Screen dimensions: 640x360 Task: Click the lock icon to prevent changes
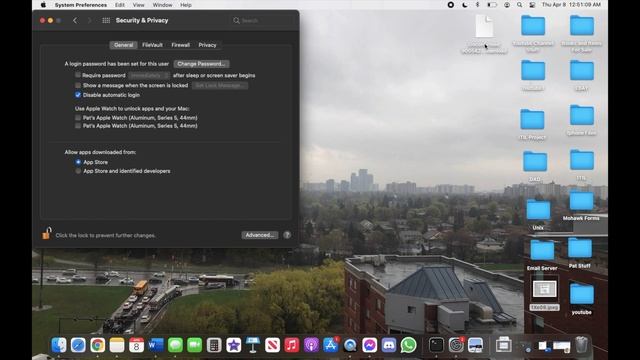(47, 233)
